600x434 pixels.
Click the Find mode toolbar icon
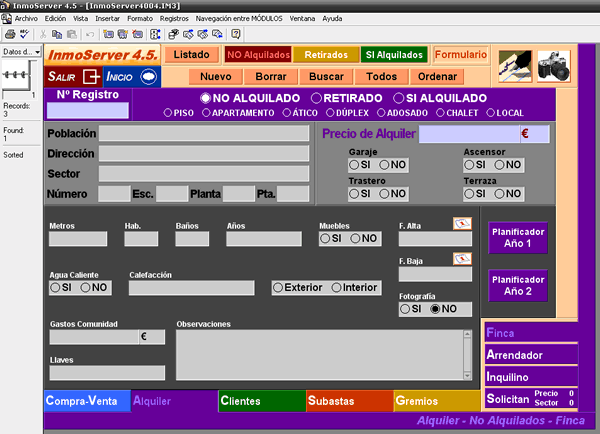point(174,34)
